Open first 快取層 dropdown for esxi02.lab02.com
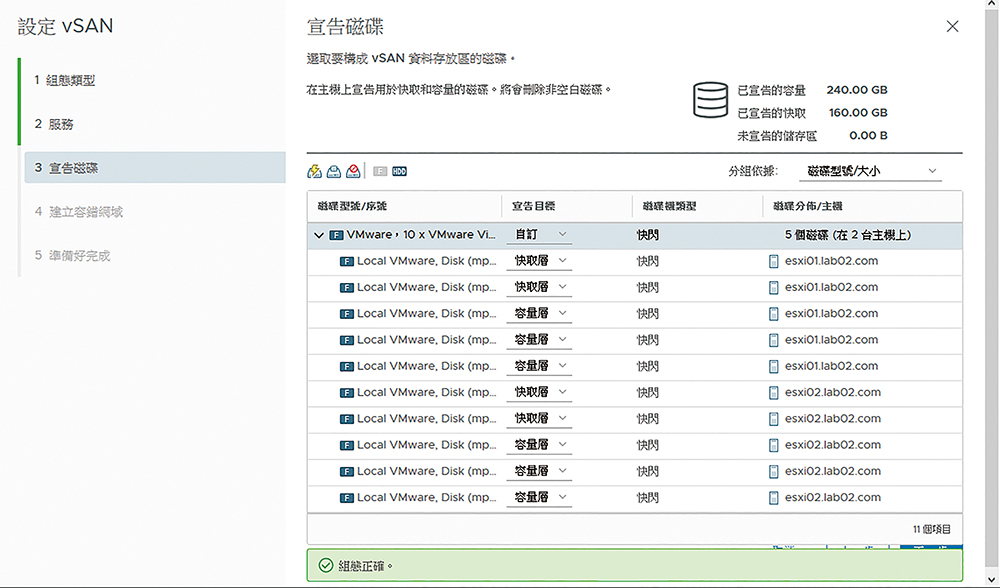1000x588 pixels. pyautogui.click(x=539, y=392)
